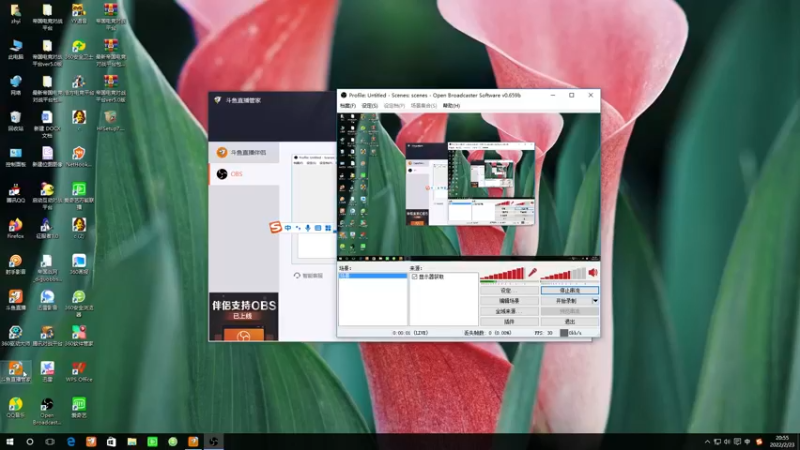Screen dimensions: 800x450
Task: Toggle the 显示器获取 source checkbox
Action: [x=414, y=277]
